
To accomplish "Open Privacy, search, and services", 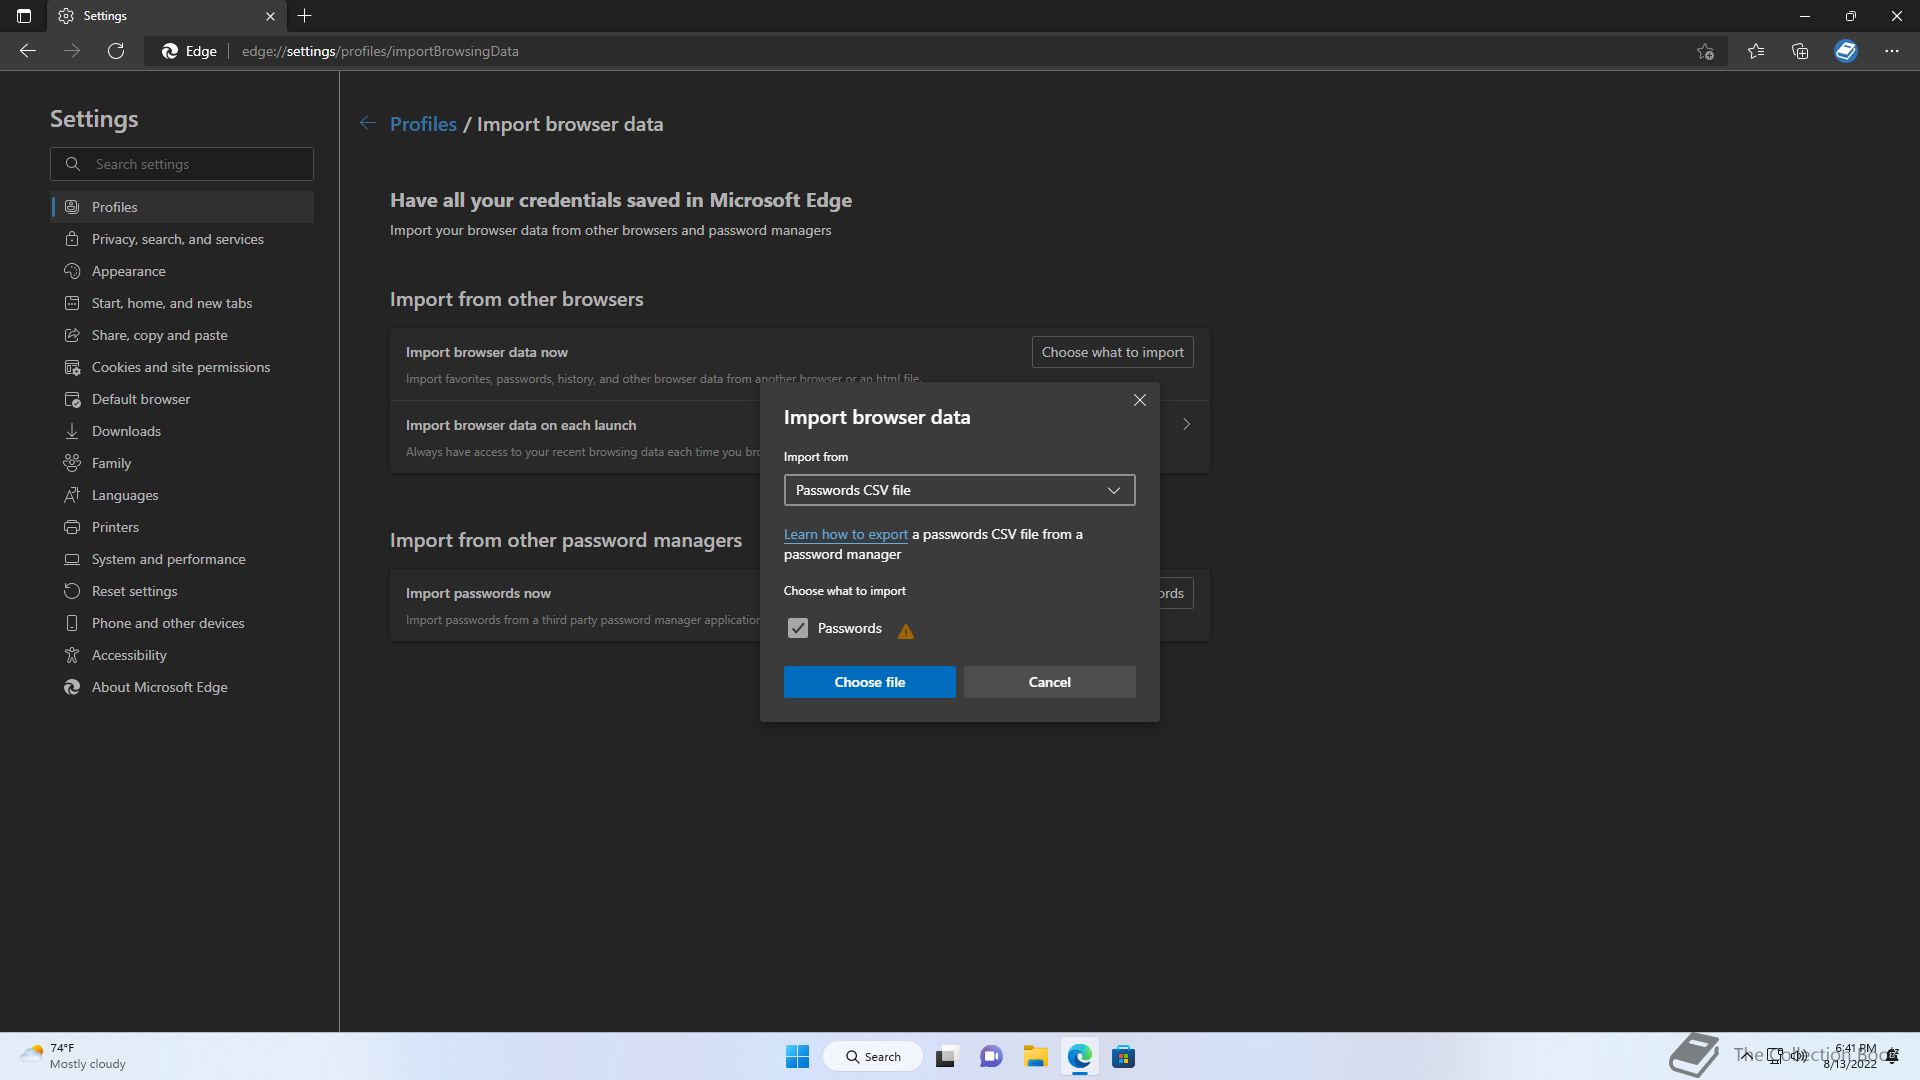I will tap(182, 239).
